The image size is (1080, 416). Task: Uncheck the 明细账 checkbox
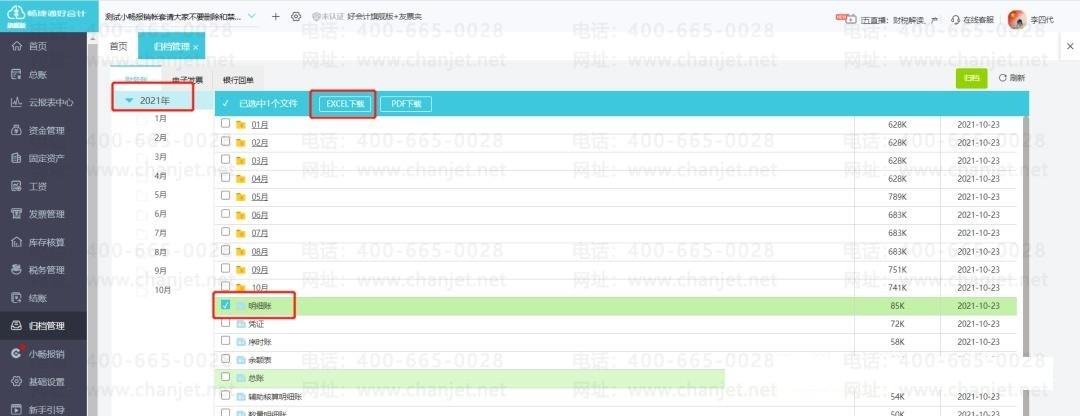coord(225,304)
